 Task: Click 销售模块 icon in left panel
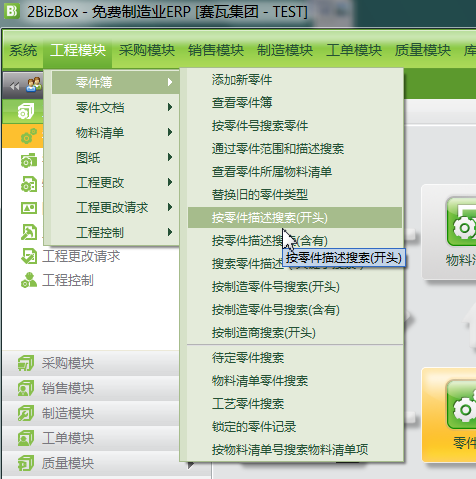[26, 388]
